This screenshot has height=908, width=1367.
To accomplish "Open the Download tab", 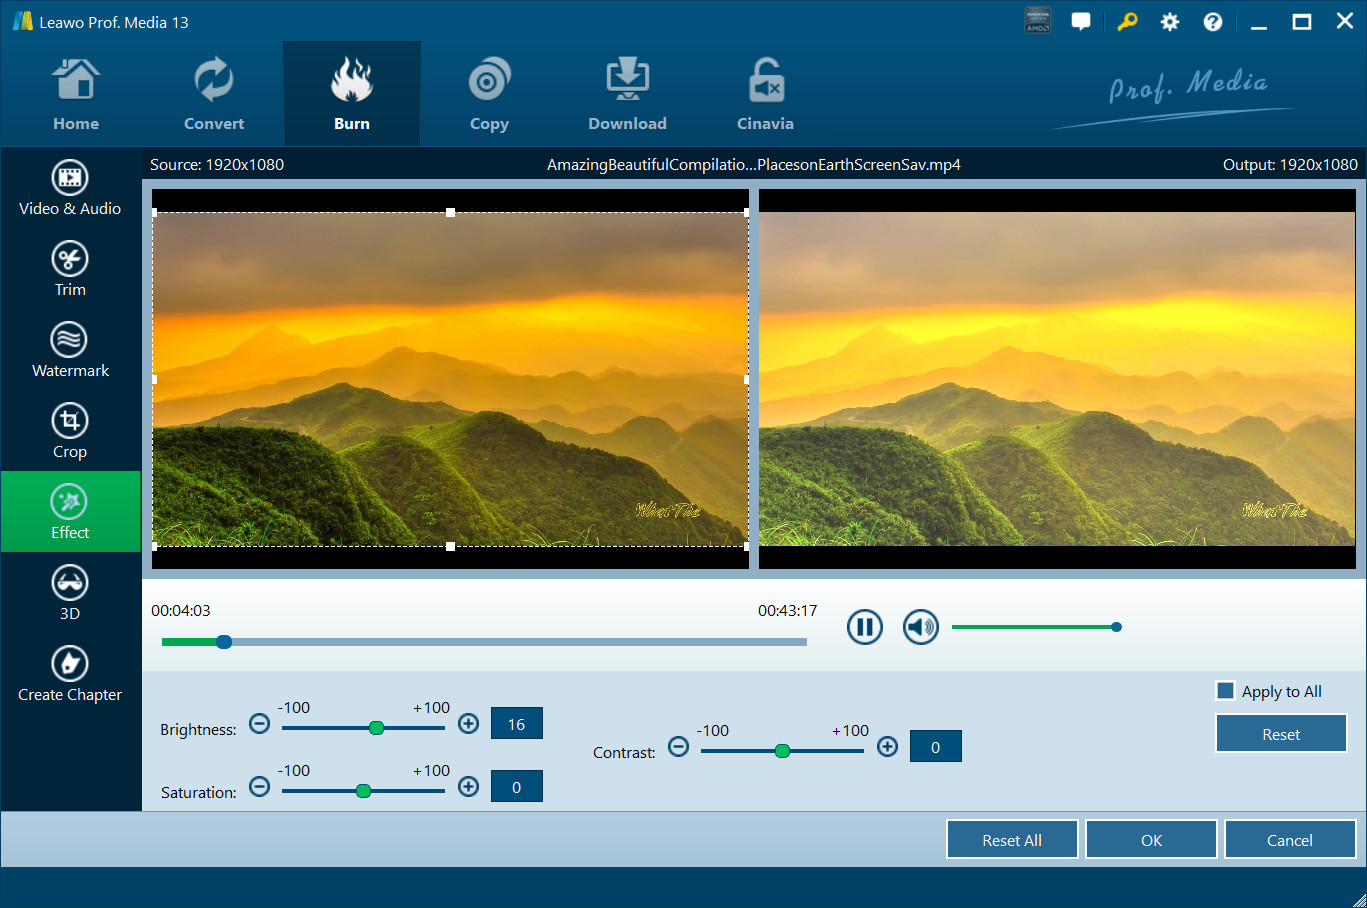I will coord(627,95).
